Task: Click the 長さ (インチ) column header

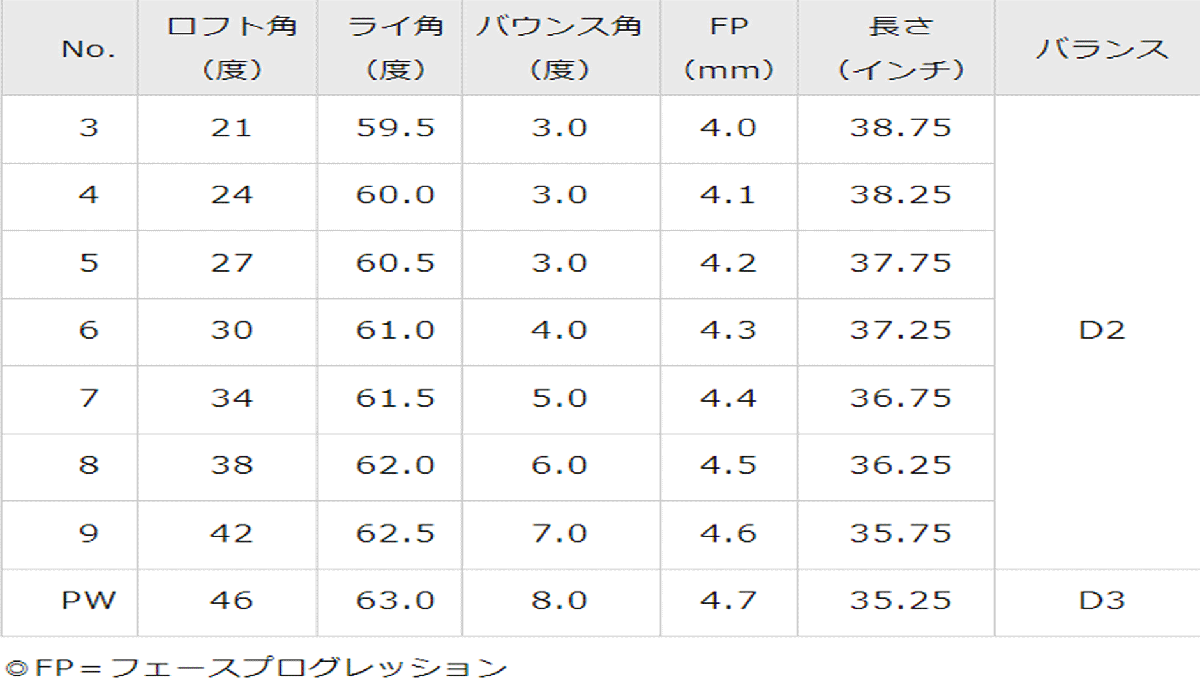Action: (901, 48)
